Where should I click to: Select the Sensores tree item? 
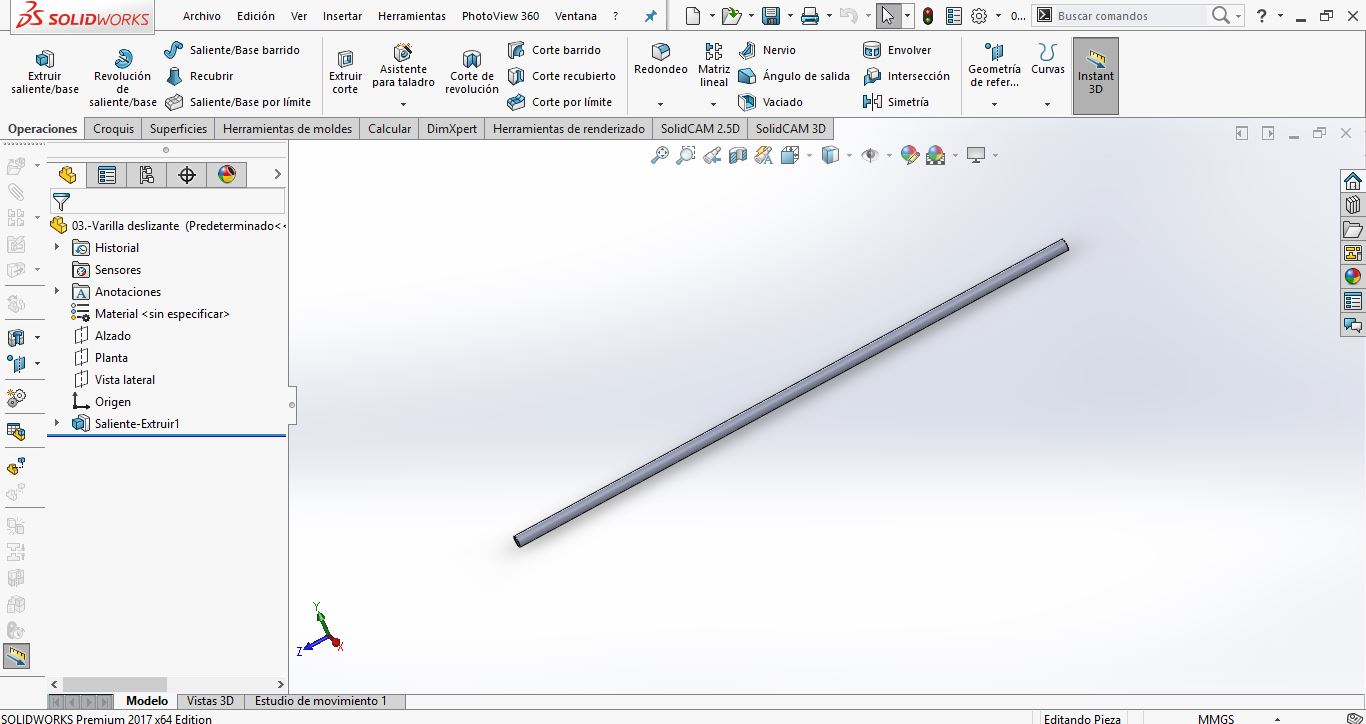pos(107,270)
